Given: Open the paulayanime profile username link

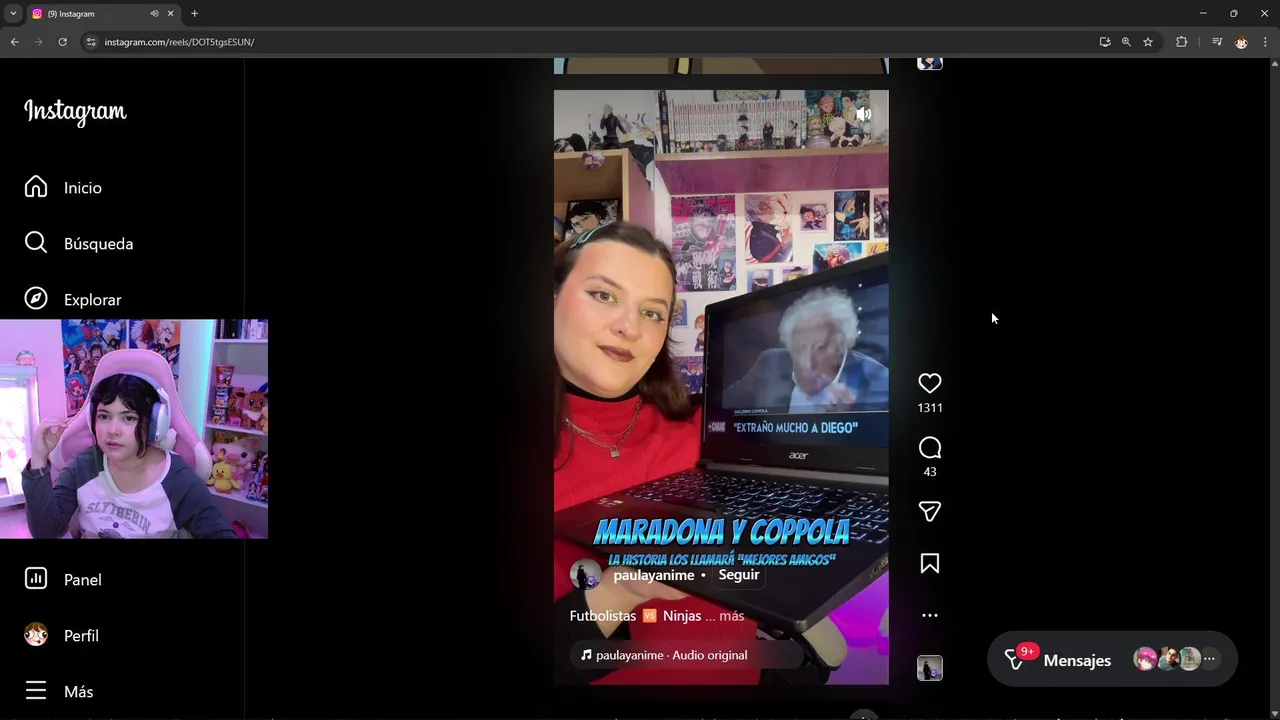Looking at the screenshot, I should click(x=654, y=575).
